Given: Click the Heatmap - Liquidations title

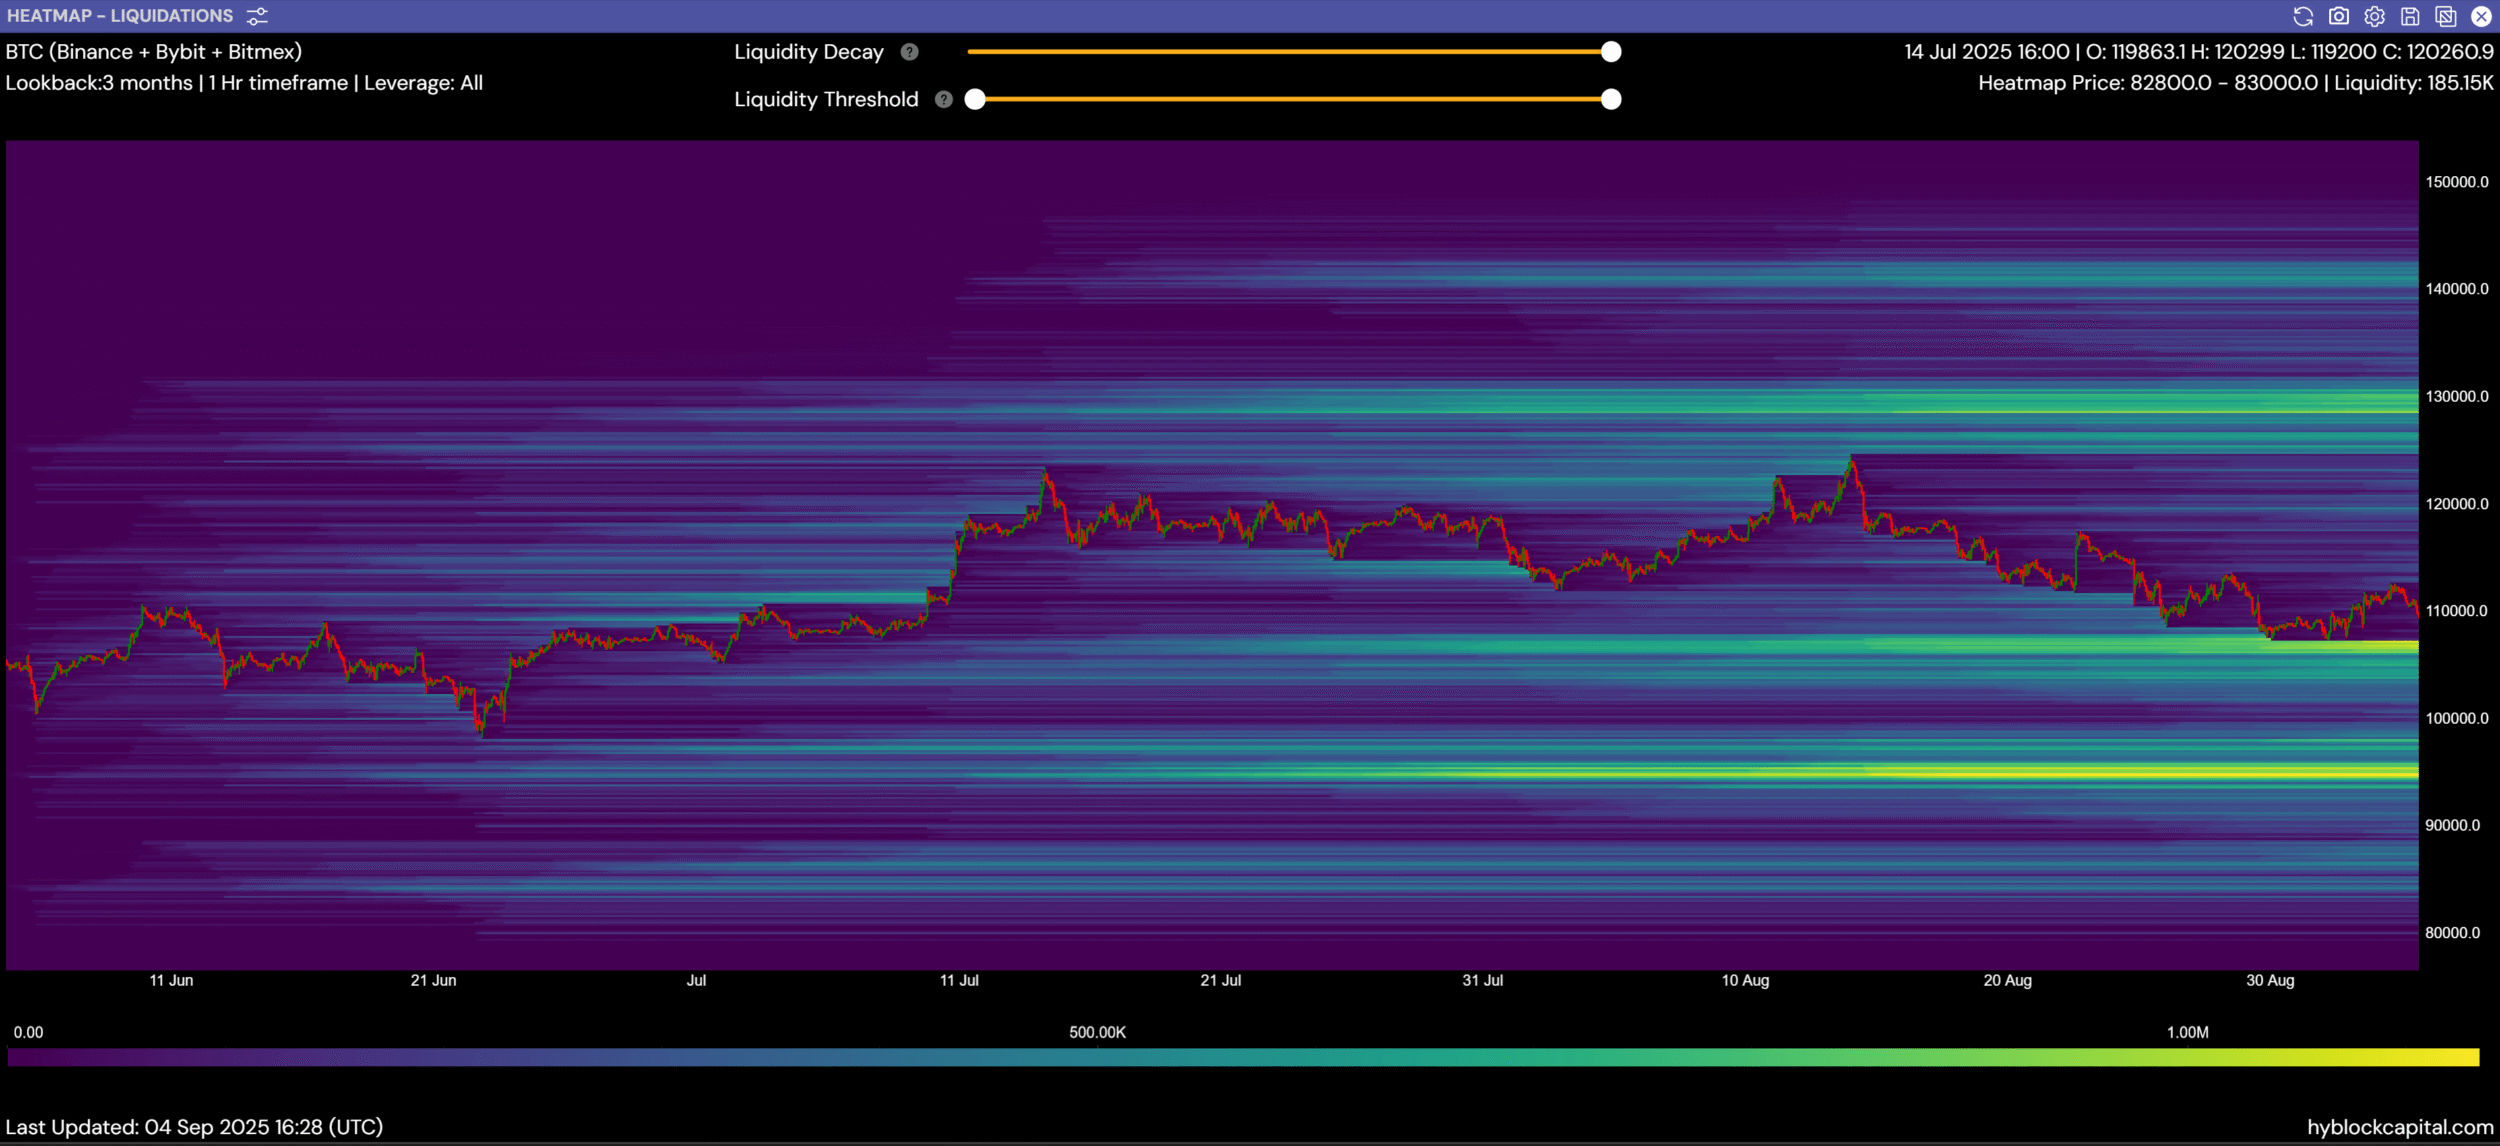Looking at the screenshot, I should [x=120, y=16].
